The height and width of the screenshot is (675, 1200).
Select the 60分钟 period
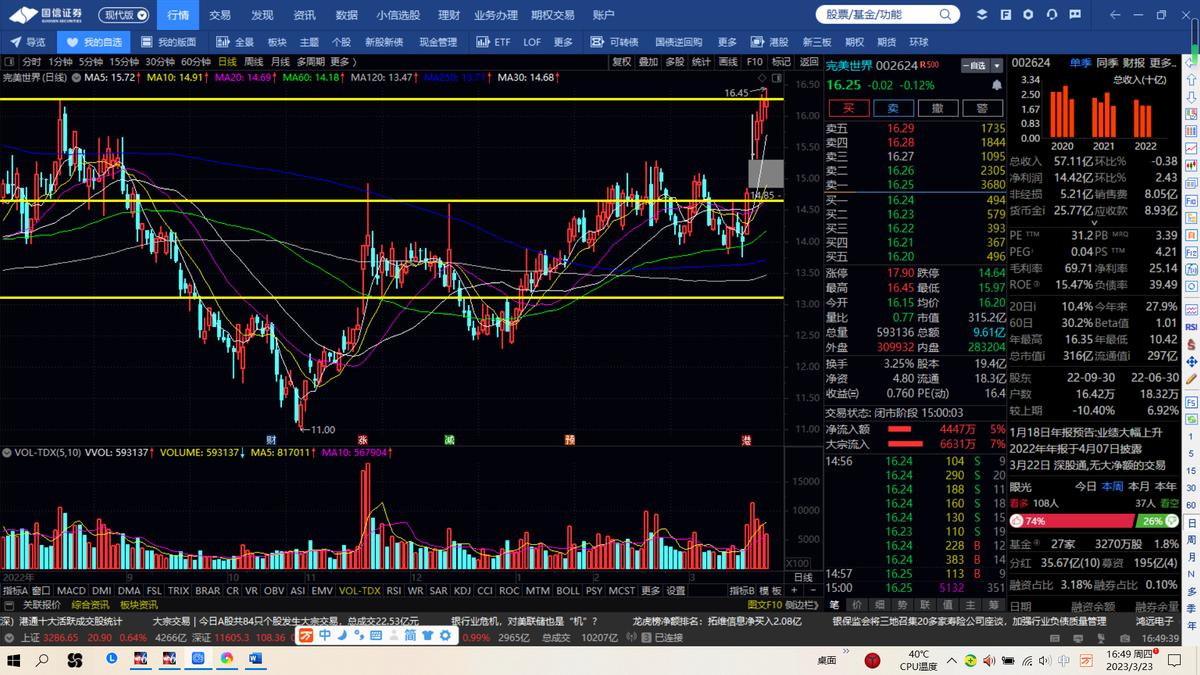(195, 62)
